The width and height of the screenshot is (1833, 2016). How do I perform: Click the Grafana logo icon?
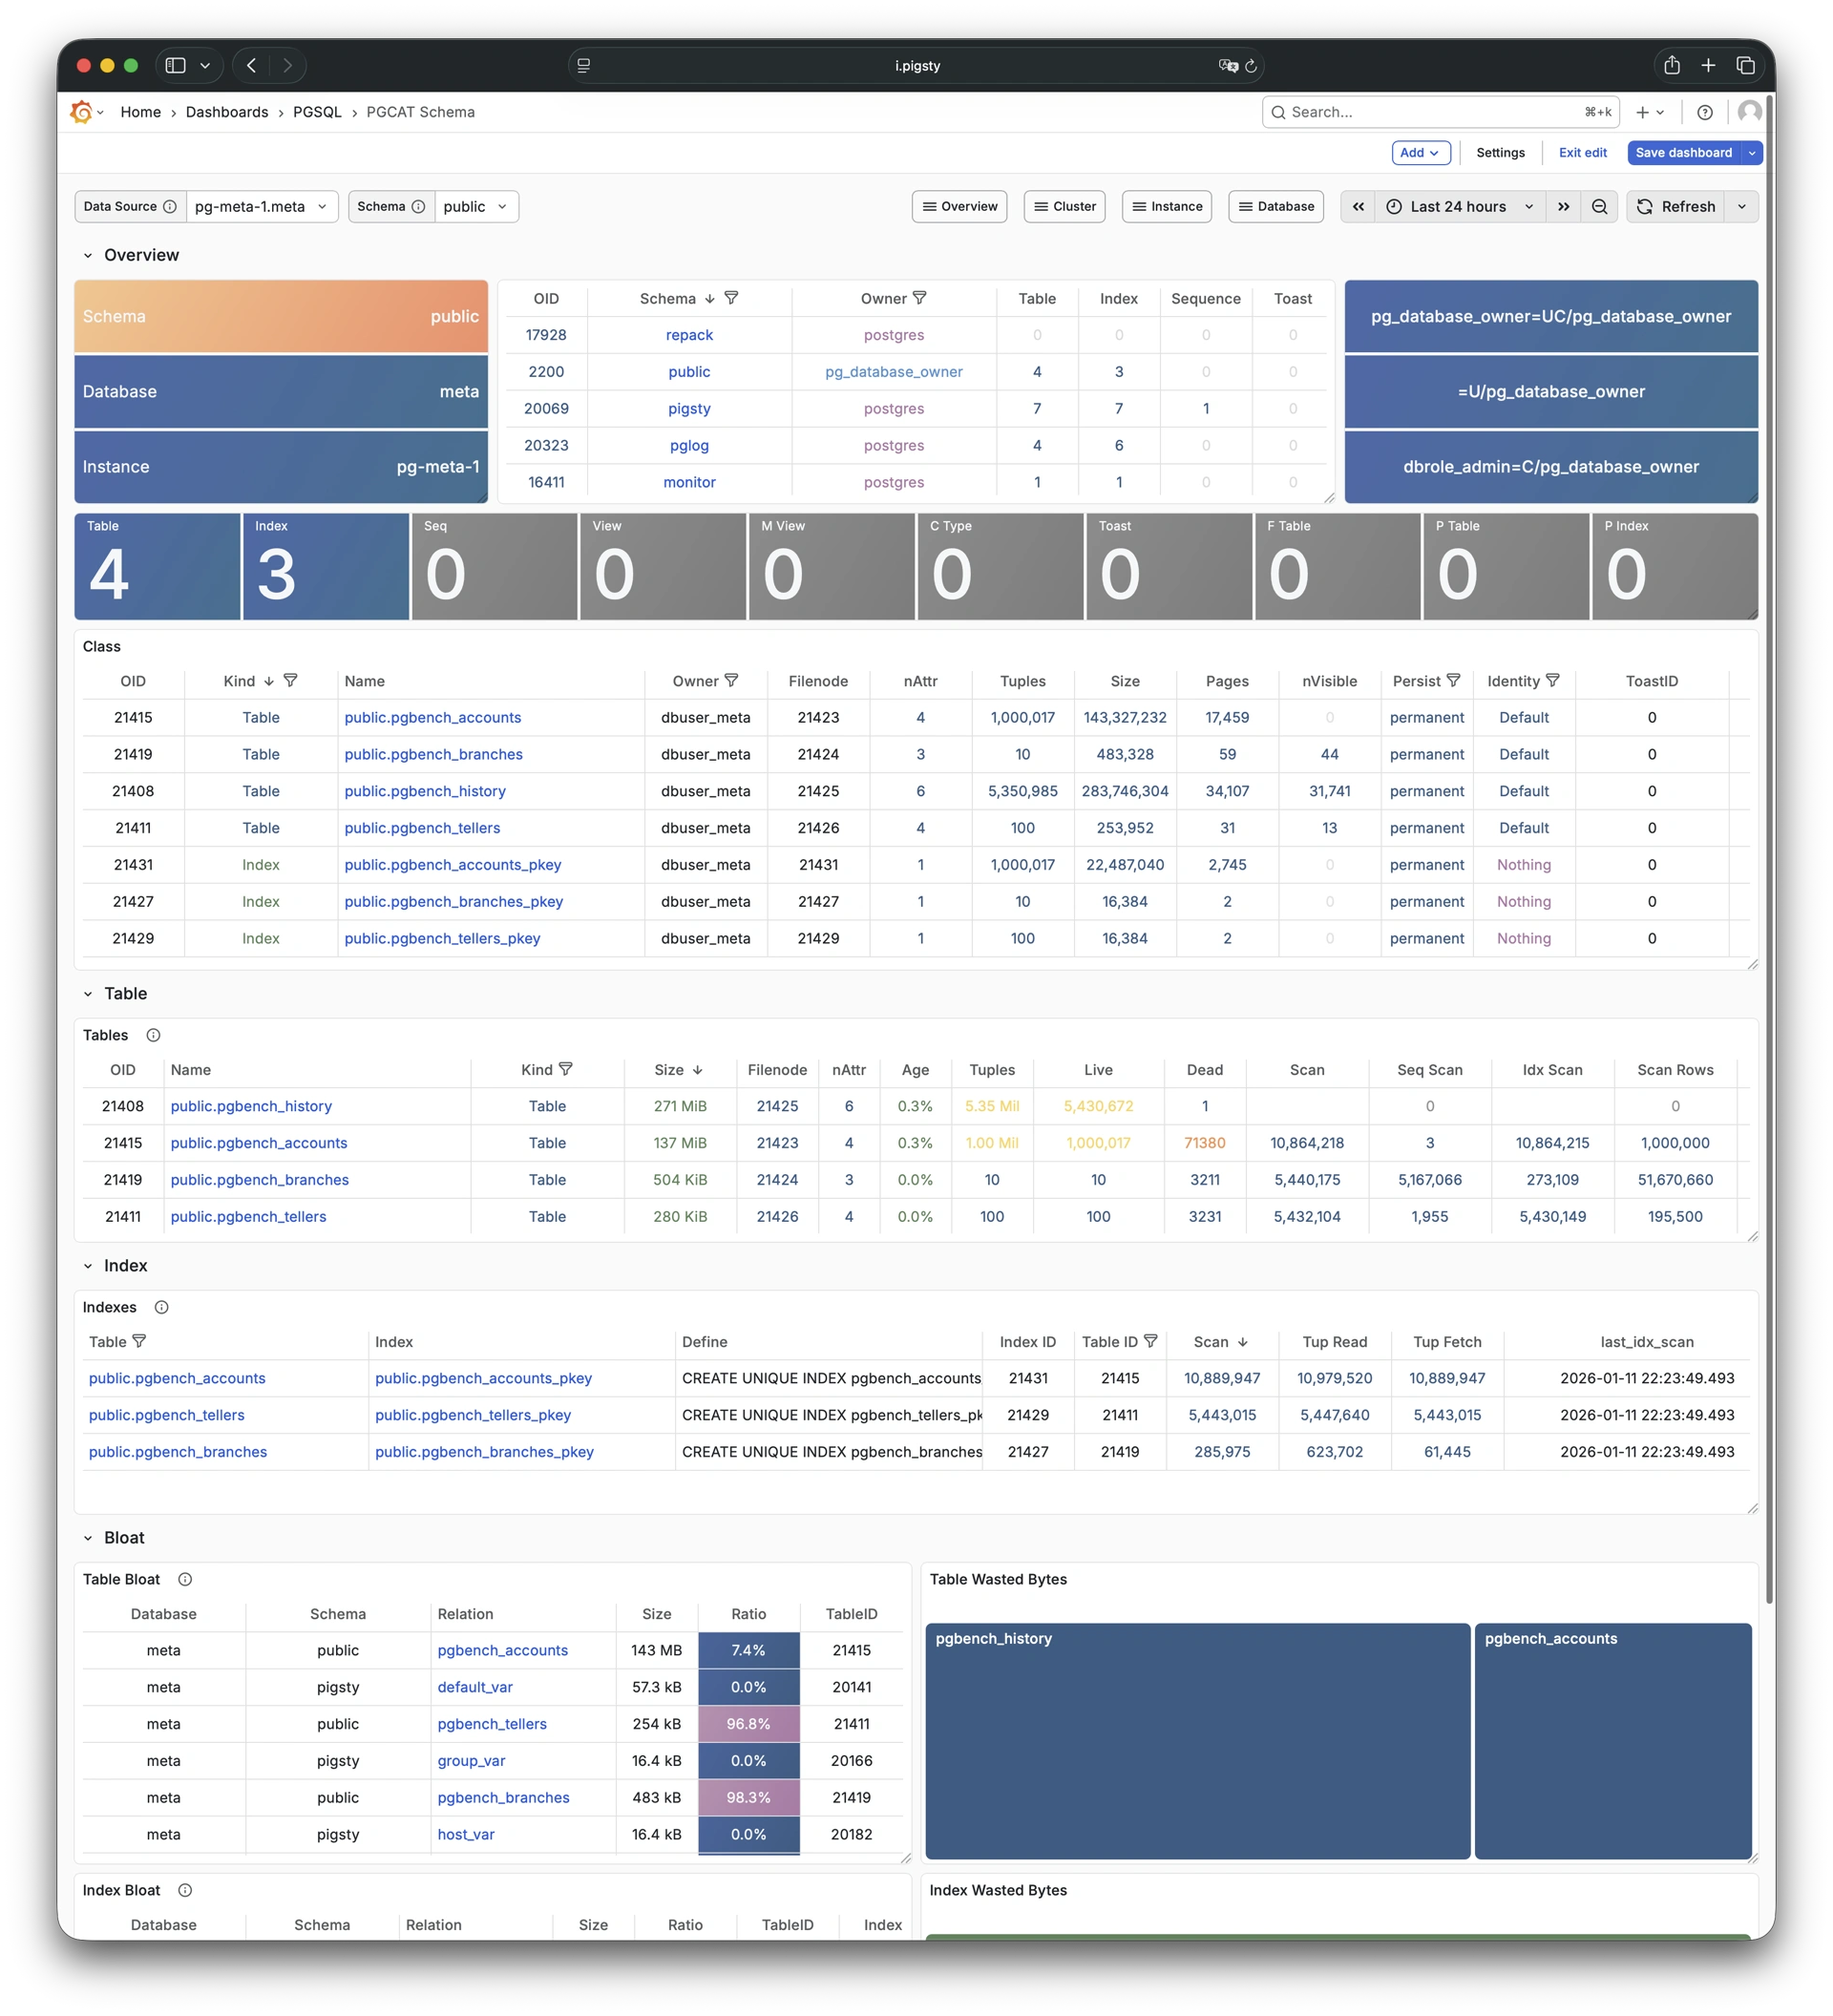point(81,112)
